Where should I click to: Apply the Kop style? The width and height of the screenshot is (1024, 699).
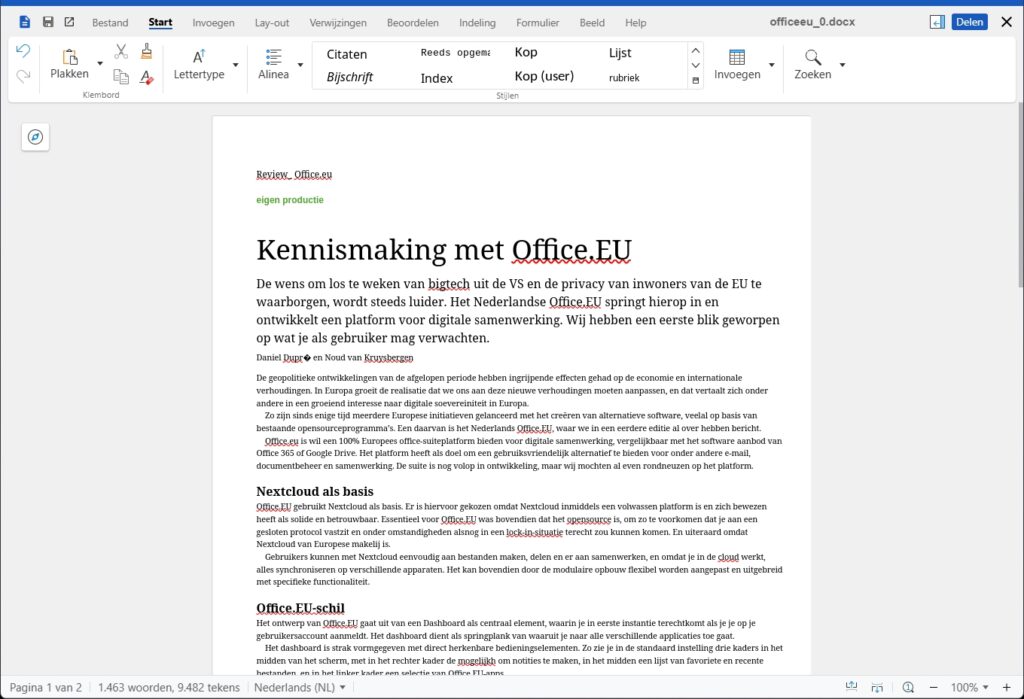coord(526,52)
